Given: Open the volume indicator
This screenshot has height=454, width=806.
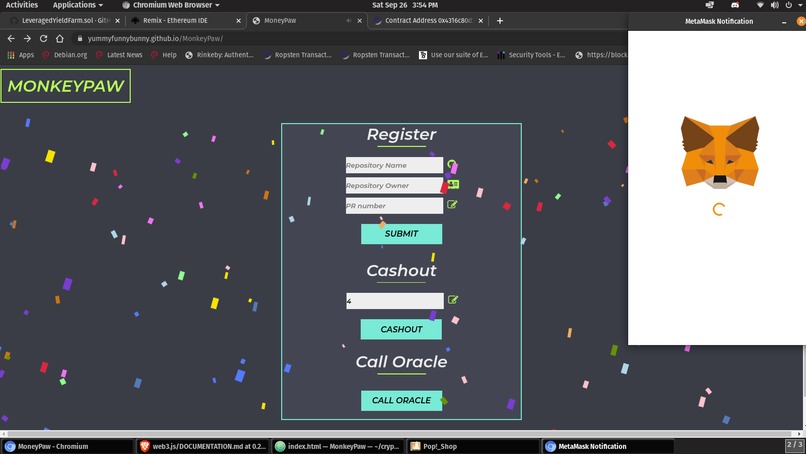Looking at the screenshot, I should (775, 5).
